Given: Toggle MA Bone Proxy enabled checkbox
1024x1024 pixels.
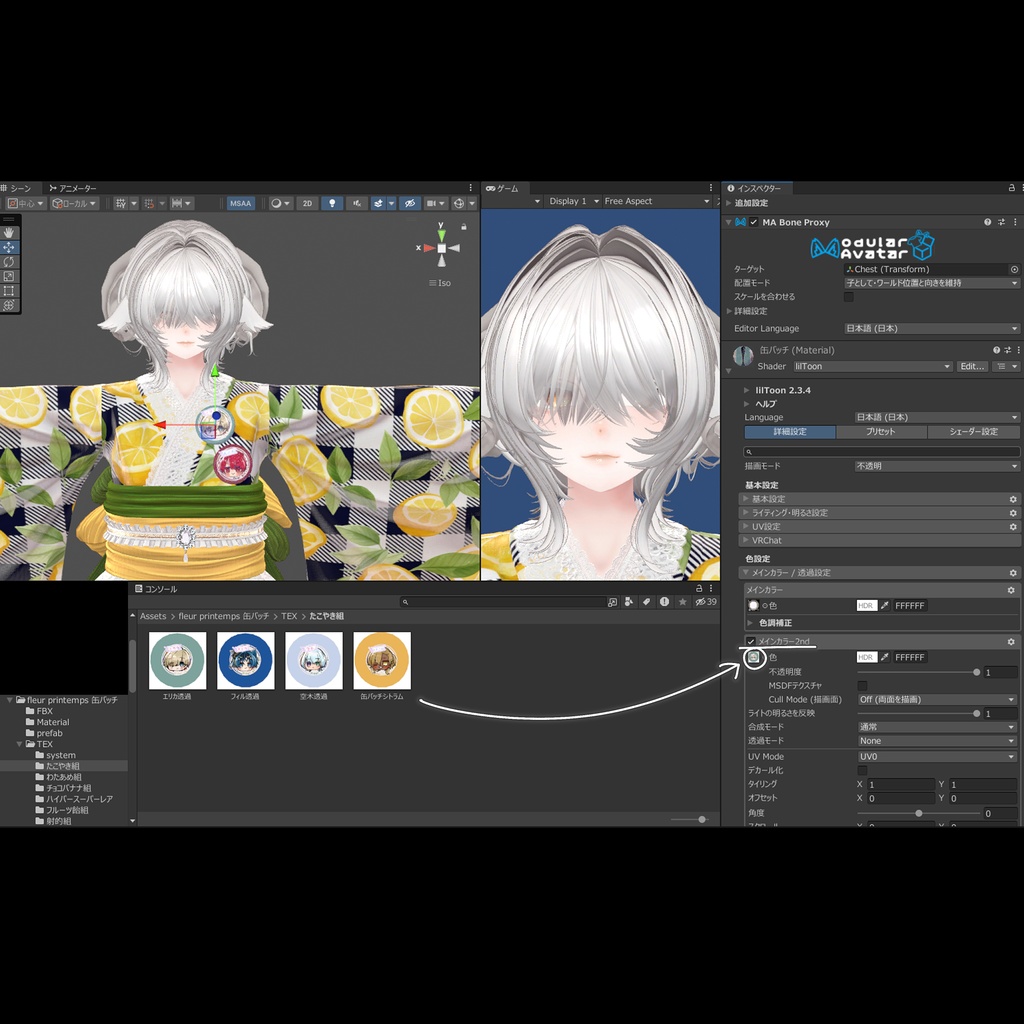Looking at the screenshot, I should tap(754, 222).
